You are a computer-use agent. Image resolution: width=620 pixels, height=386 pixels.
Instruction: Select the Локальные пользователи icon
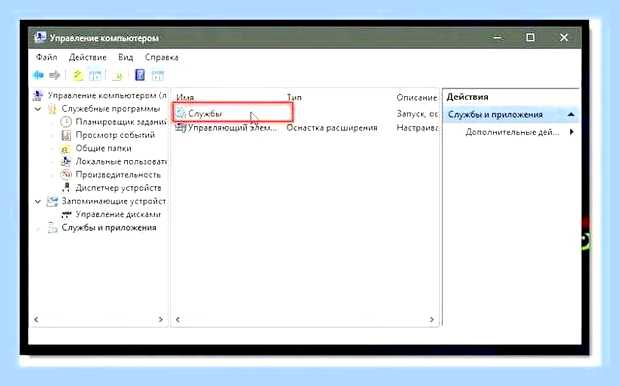(66, 161)
